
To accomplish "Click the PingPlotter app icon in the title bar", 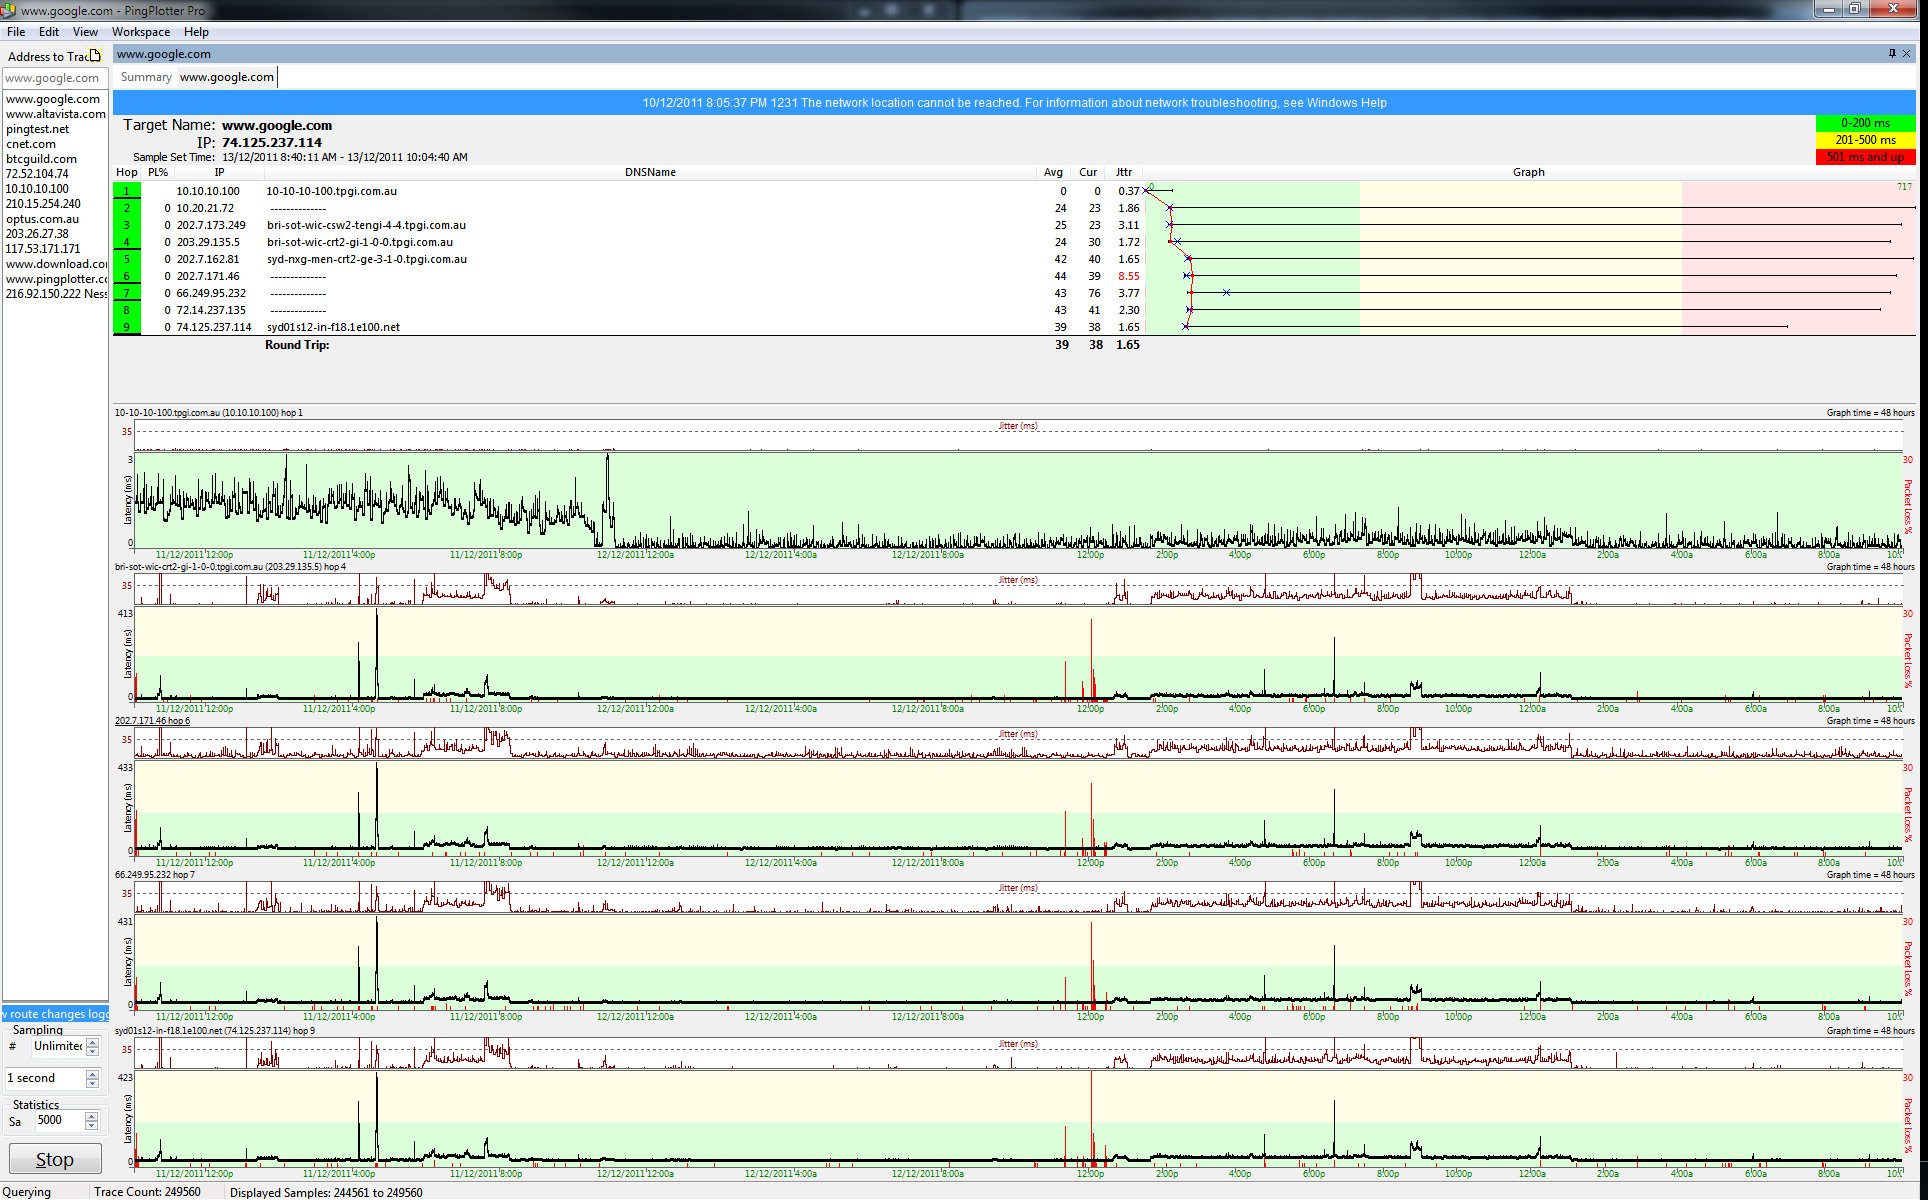I will coord(9,10).
